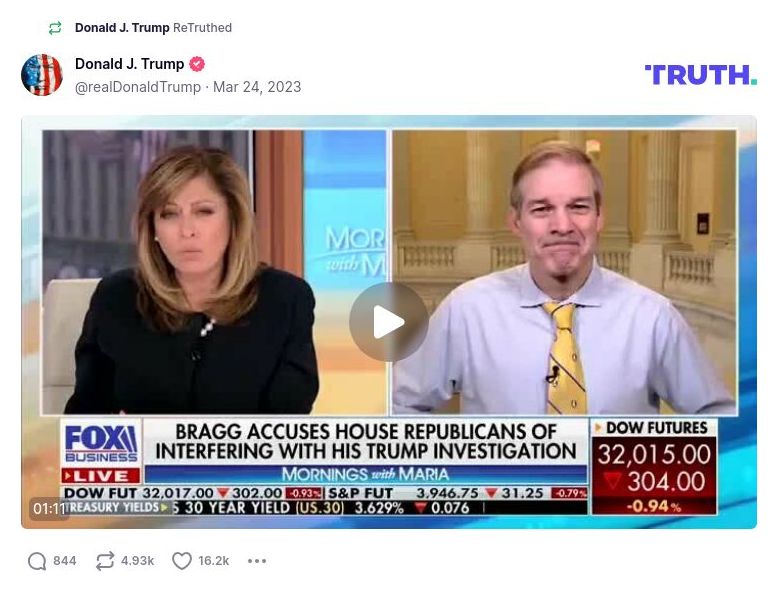Click Donald J. Trump in ReTruthed header
Viewport: 778px width, 591px height.
coord(122,28)
